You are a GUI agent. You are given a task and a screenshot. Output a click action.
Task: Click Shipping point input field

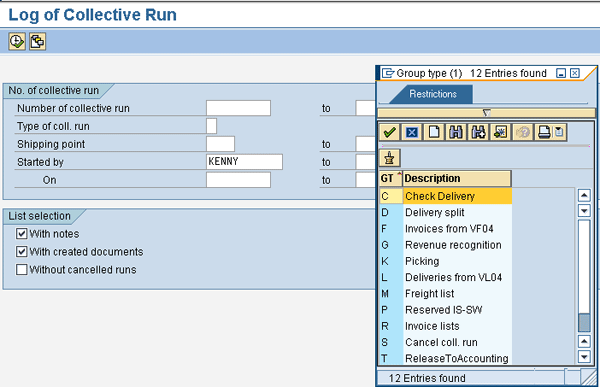click(x=220, y=144)
